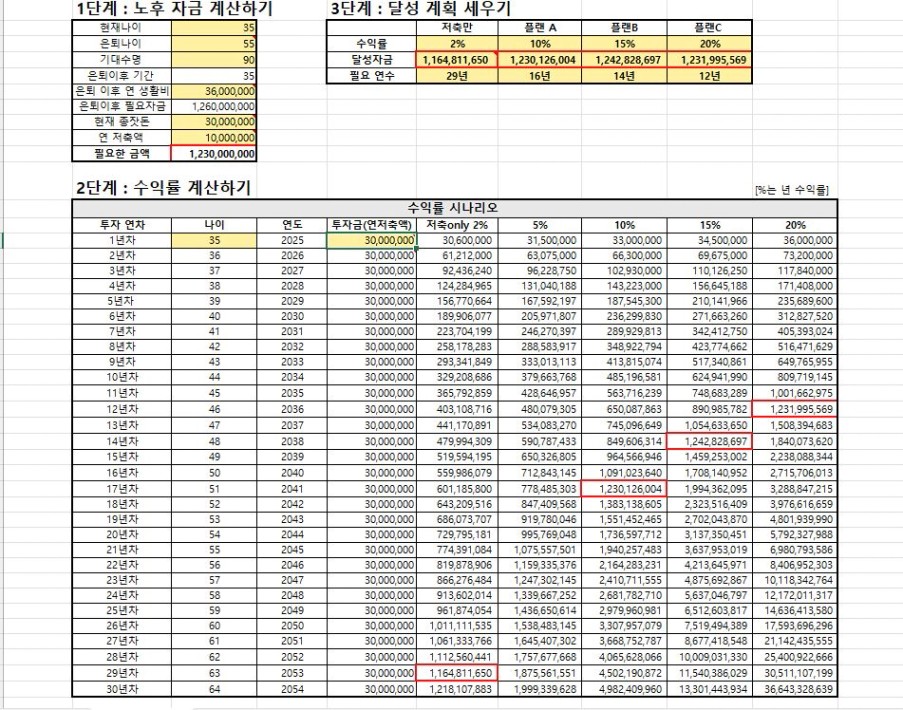Click red-outlined 1,230,126,004 in 17년차 row
Image resolution: width=903 pixels, height=710 pixels.
click(x=624, y=489)
